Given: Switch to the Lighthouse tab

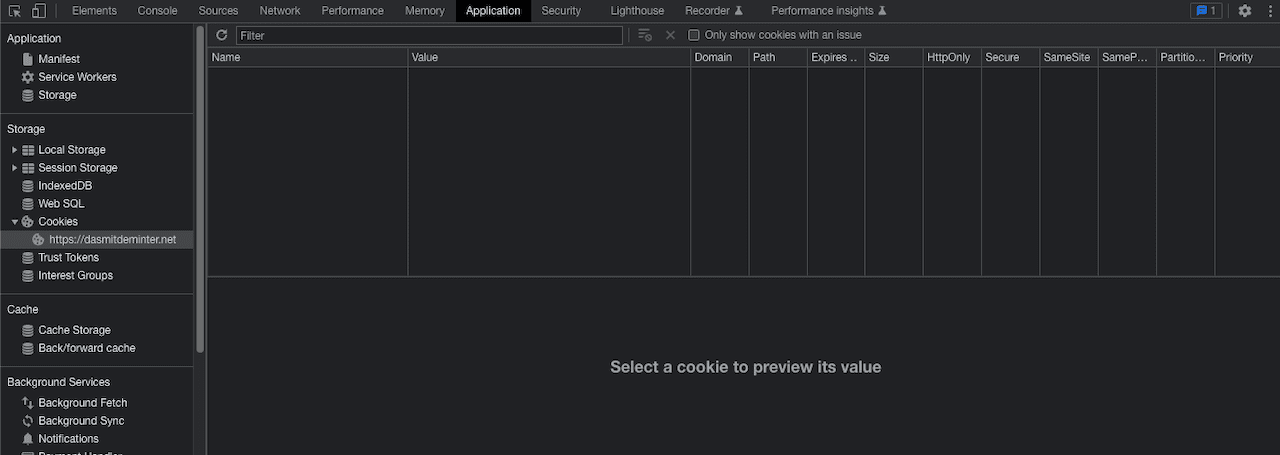Looking at the screenshot, I should tap(637, 11).
